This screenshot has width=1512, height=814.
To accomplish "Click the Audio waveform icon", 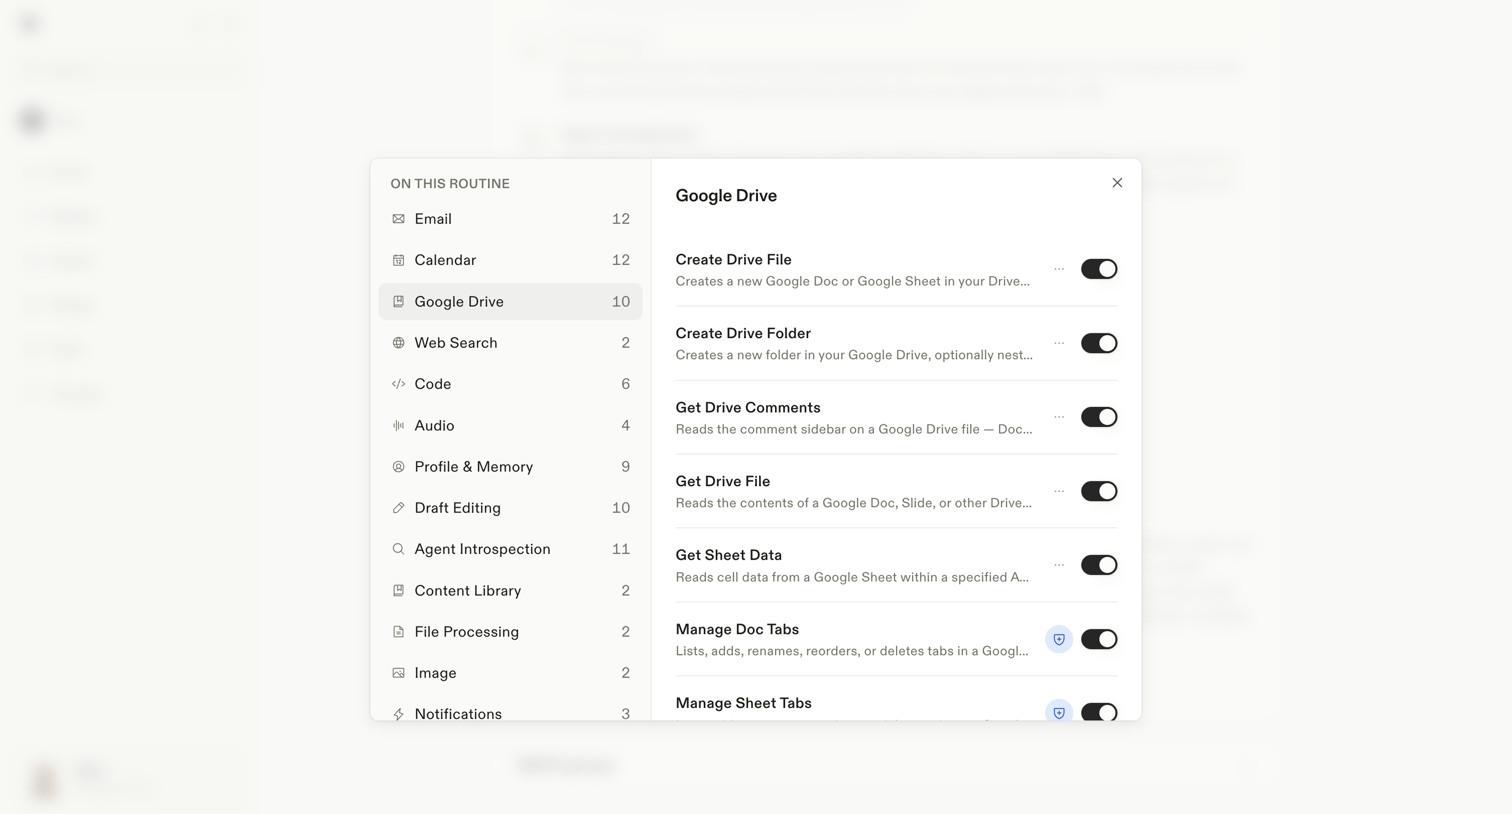I will coord(398,425).
